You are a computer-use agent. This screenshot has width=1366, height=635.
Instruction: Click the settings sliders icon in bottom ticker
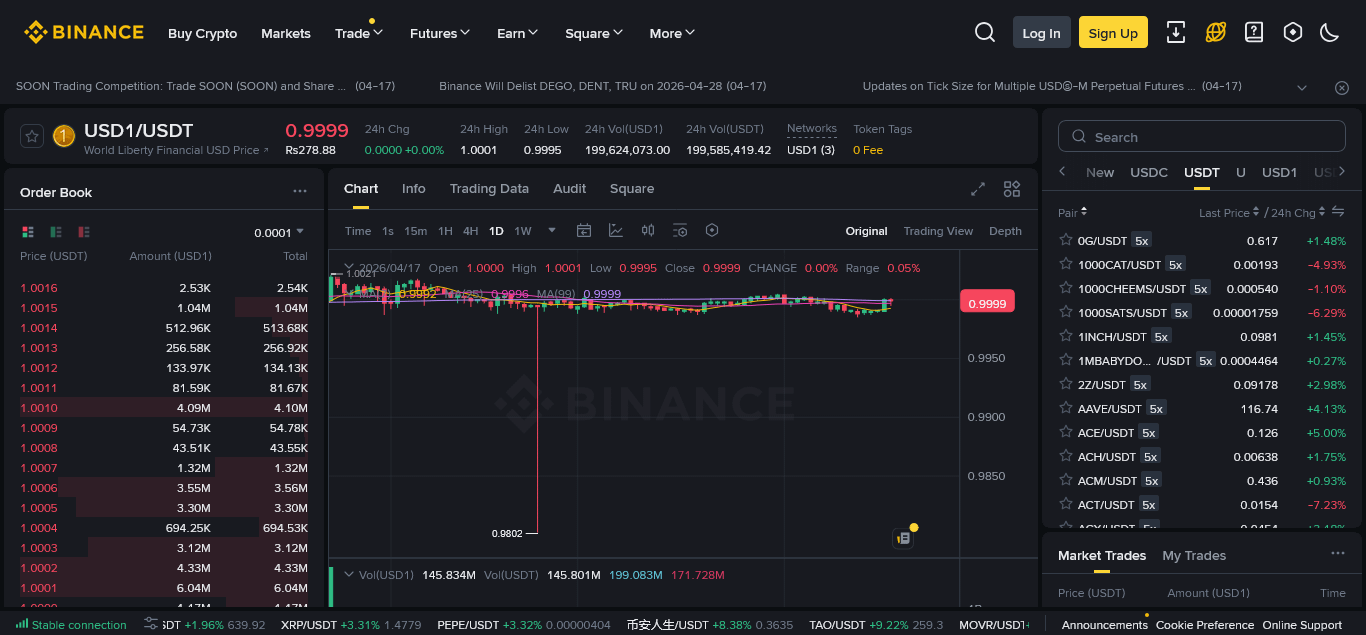151,624
